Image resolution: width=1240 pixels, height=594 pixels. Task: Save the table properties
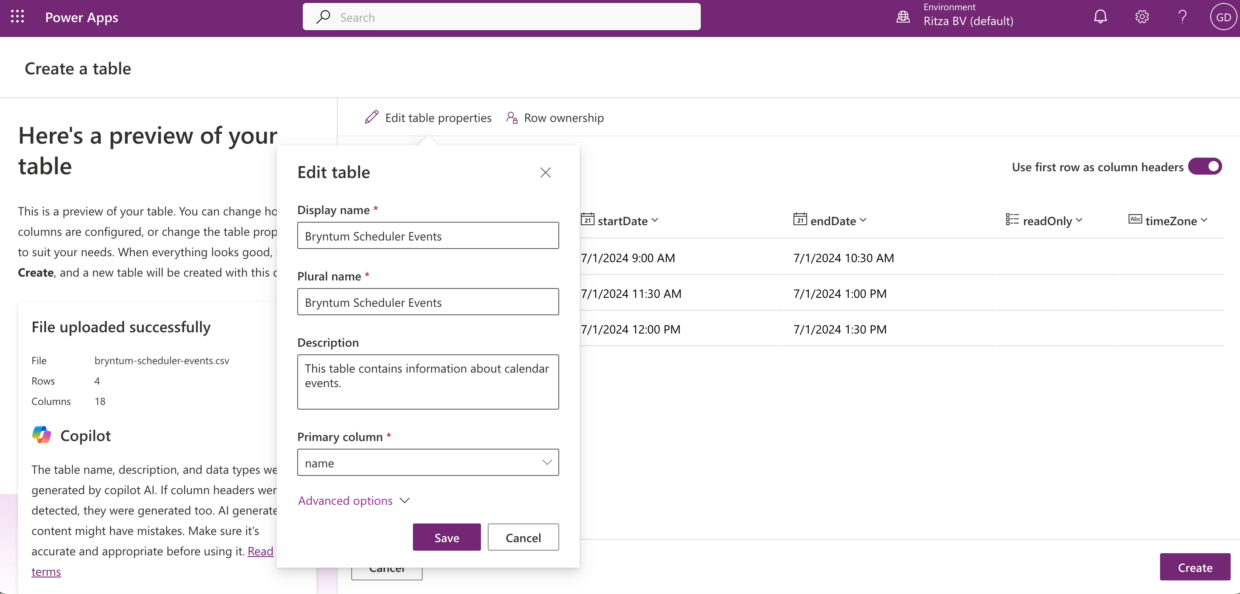click(446, 537)
